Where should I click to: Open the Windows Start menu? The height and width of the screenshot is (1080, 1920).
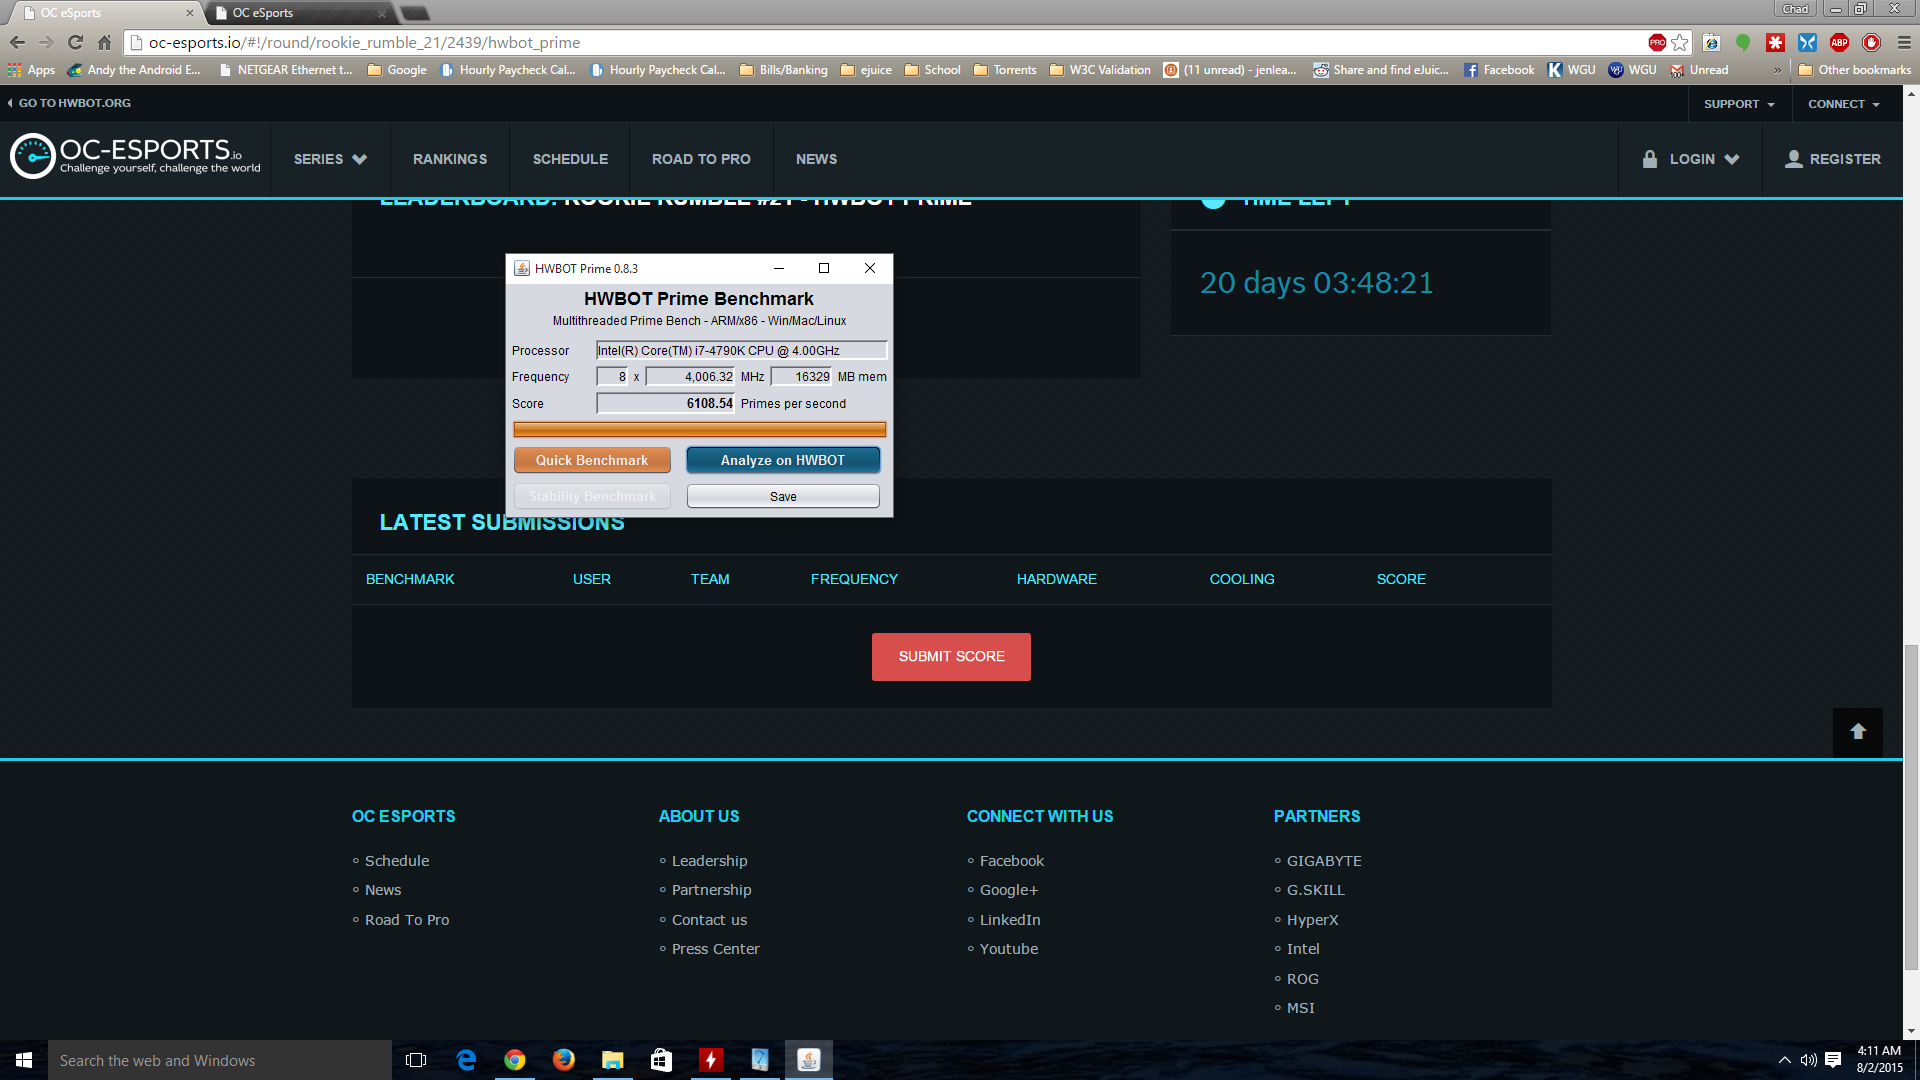click(x=24, y=1060)
